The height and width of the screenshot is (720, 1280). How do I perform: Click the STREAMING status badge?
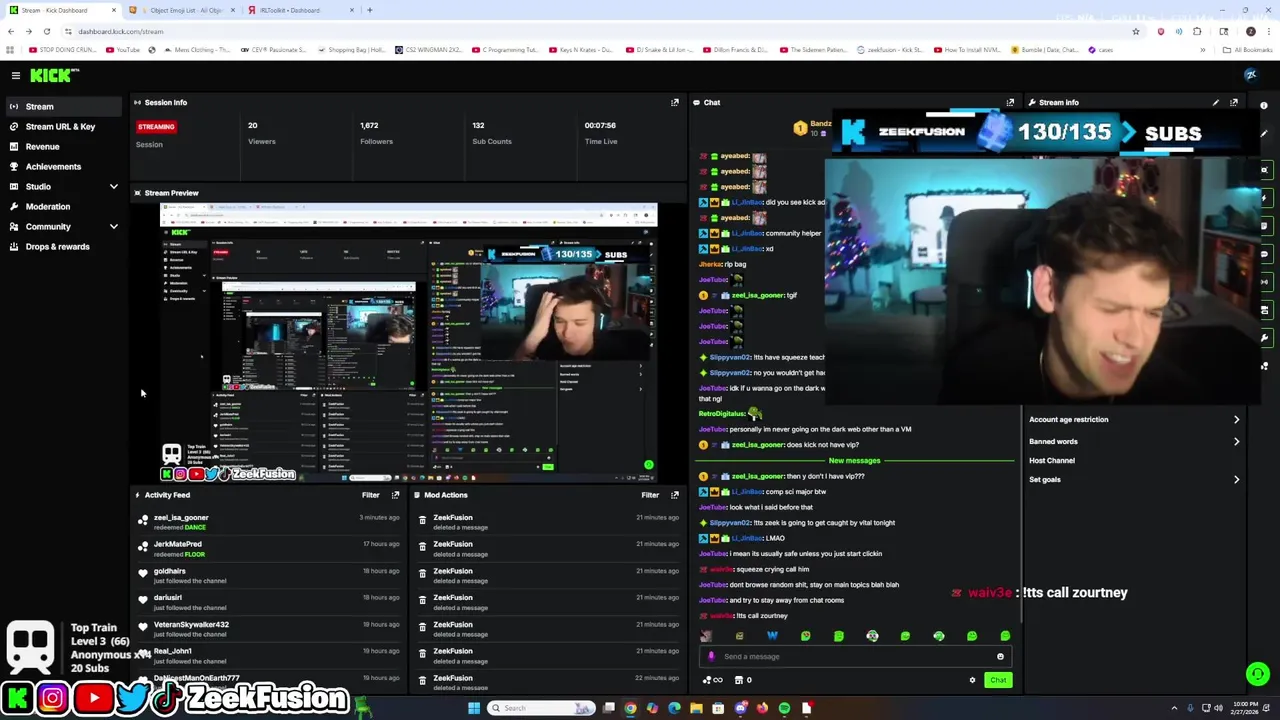point(156,127)
